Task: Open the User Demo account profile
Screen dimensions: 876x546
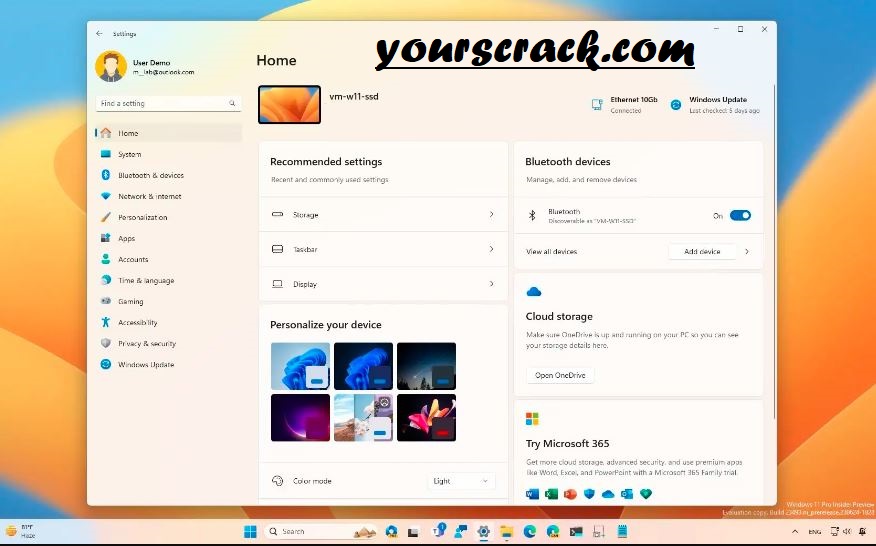Action: (x=145, y=67)
